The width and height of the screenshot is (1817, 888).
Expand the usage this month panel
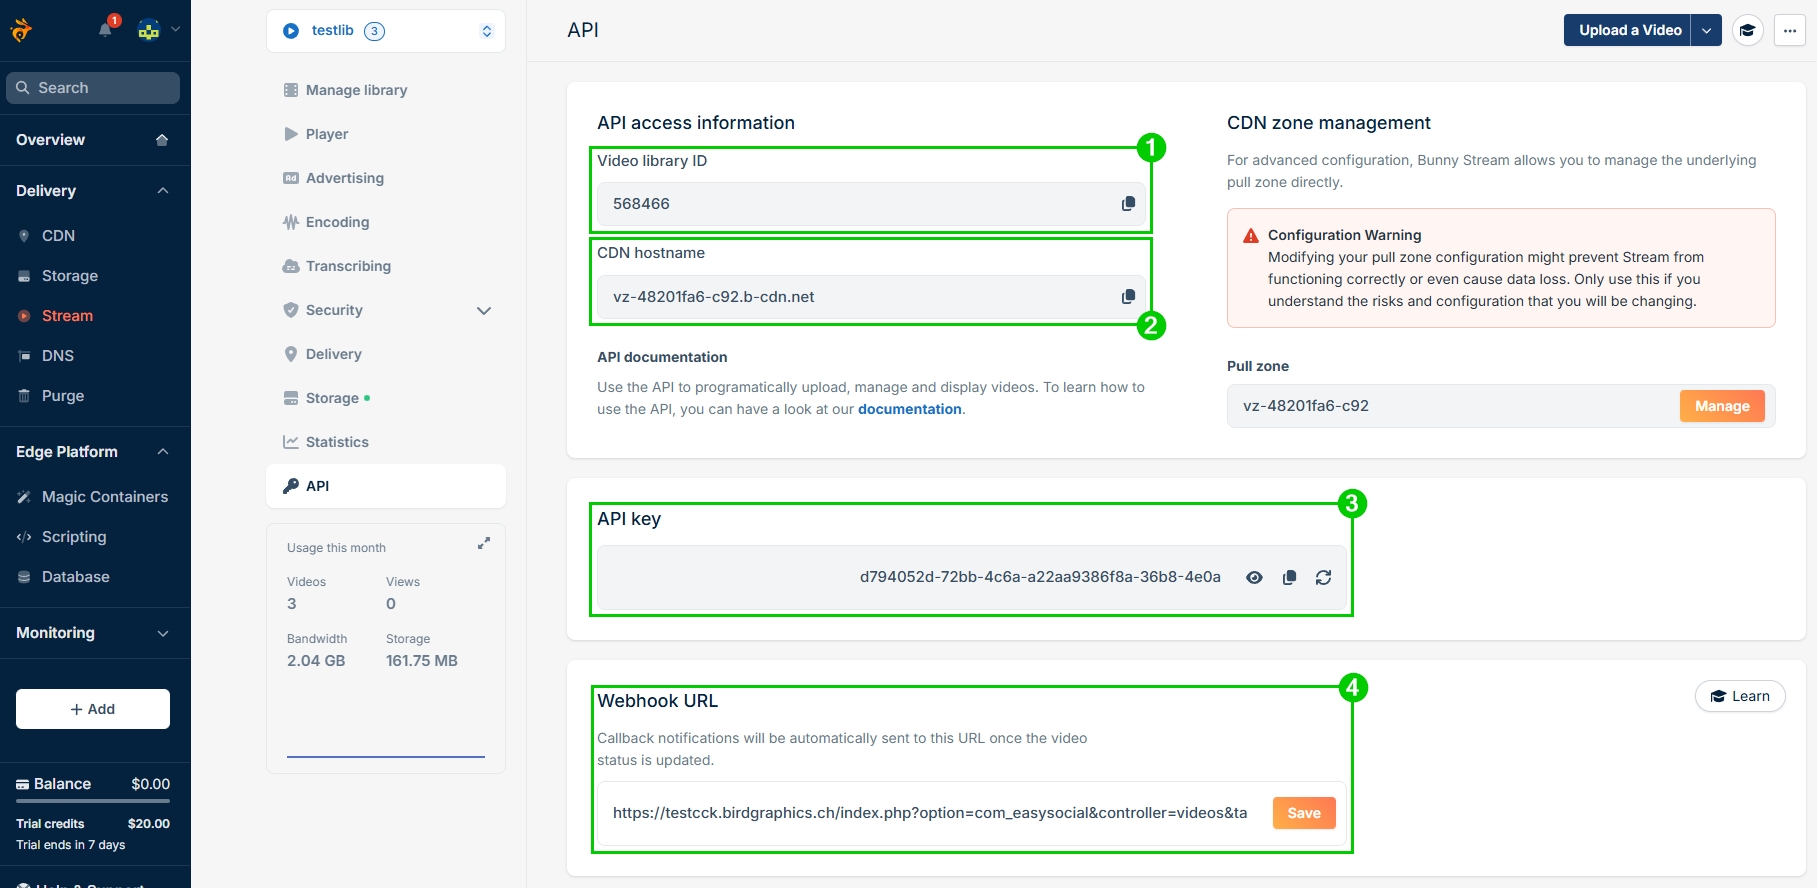point(484,543)
